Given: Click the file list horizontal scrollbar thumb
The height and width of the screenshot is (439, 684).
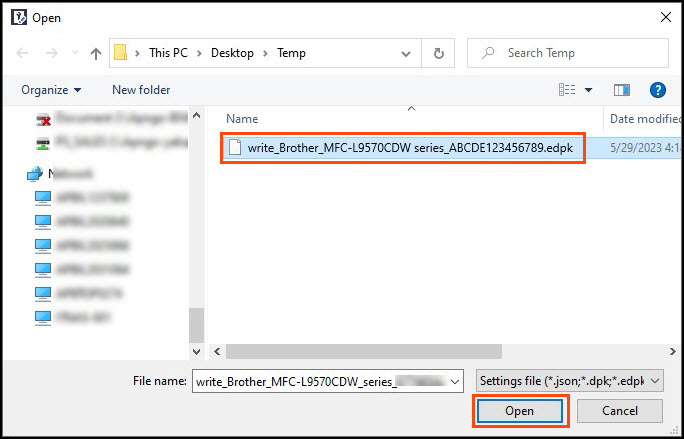Looking at the screenshot, I should coord(364,351).
